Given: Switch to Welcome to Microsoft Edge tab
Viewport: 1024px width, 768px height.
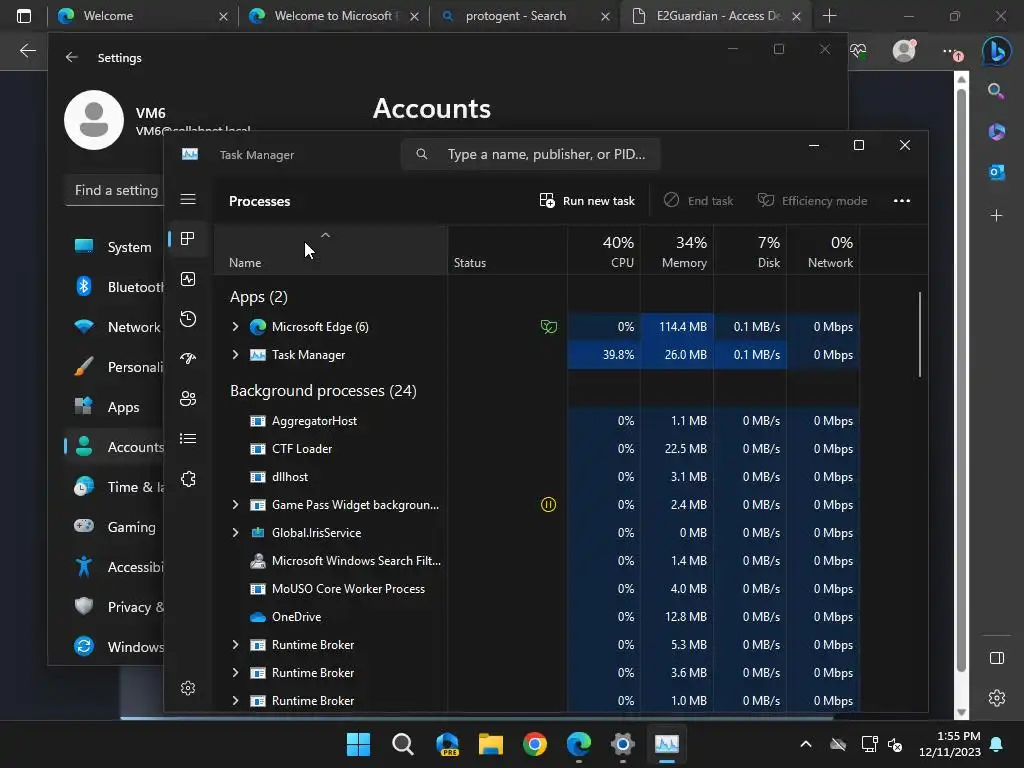Looking at the screenshot, I should (x=332, y=16).
